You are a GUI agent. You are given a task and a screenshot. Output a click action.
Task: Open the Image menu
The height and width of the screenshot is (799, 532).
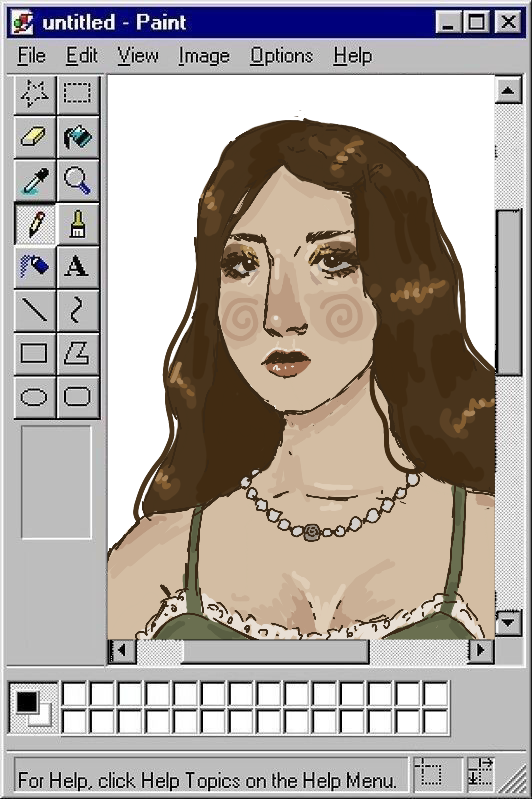pyautogui.click(x=204, y=56)
